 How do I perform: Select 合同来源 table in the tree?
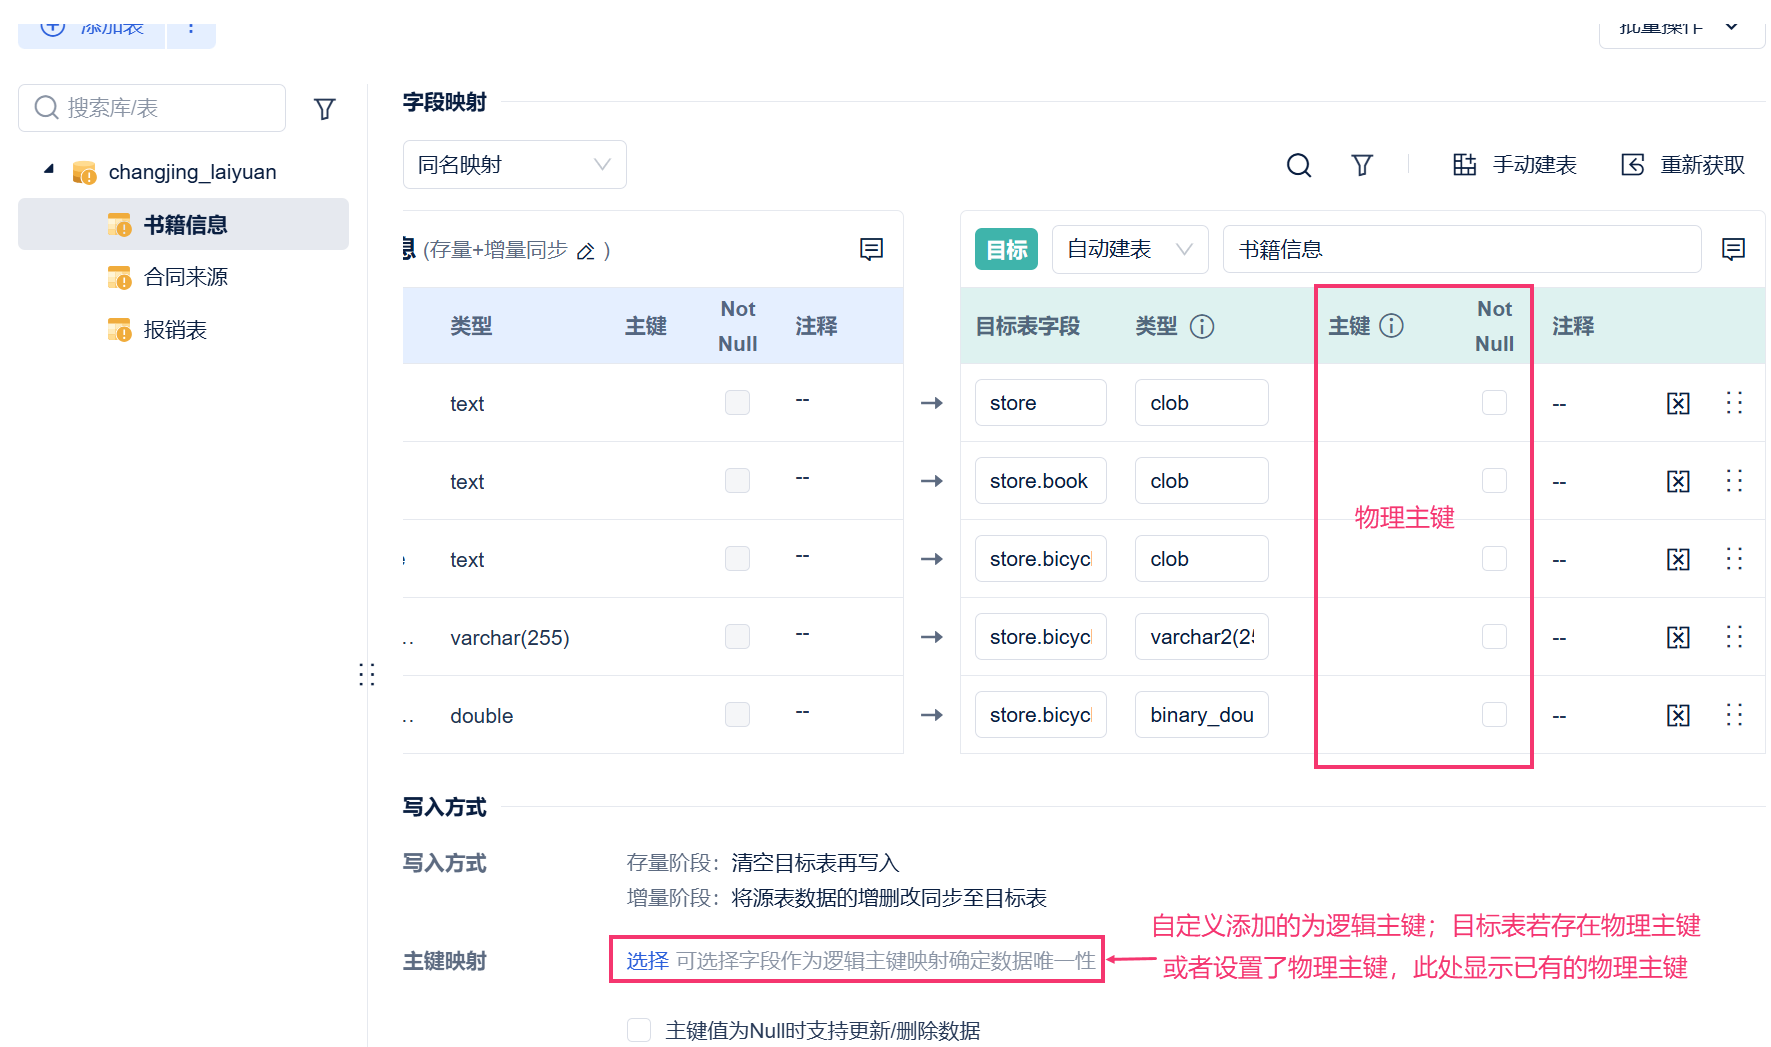pyautogui.click(x=186, y=277)
